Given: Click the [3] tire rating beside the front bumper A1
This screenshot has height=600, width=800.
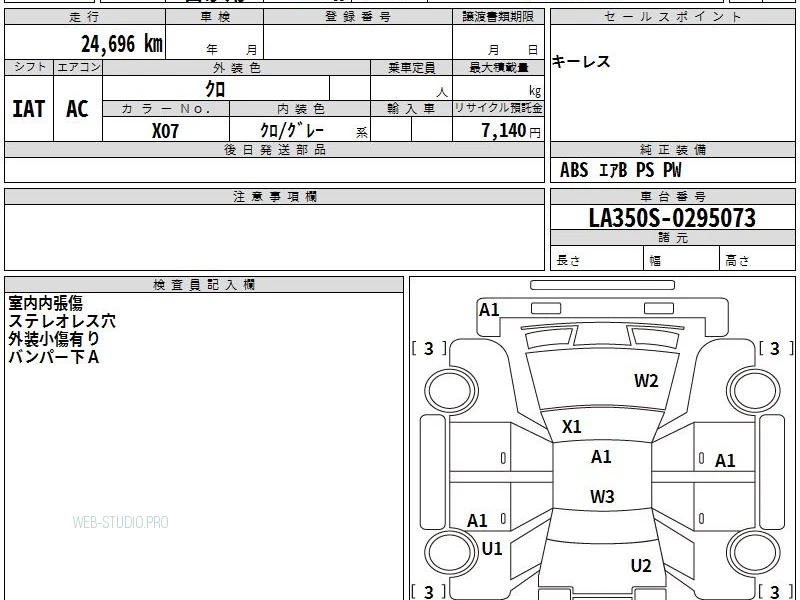Looking at the screenshot, I should click(429, 349).
